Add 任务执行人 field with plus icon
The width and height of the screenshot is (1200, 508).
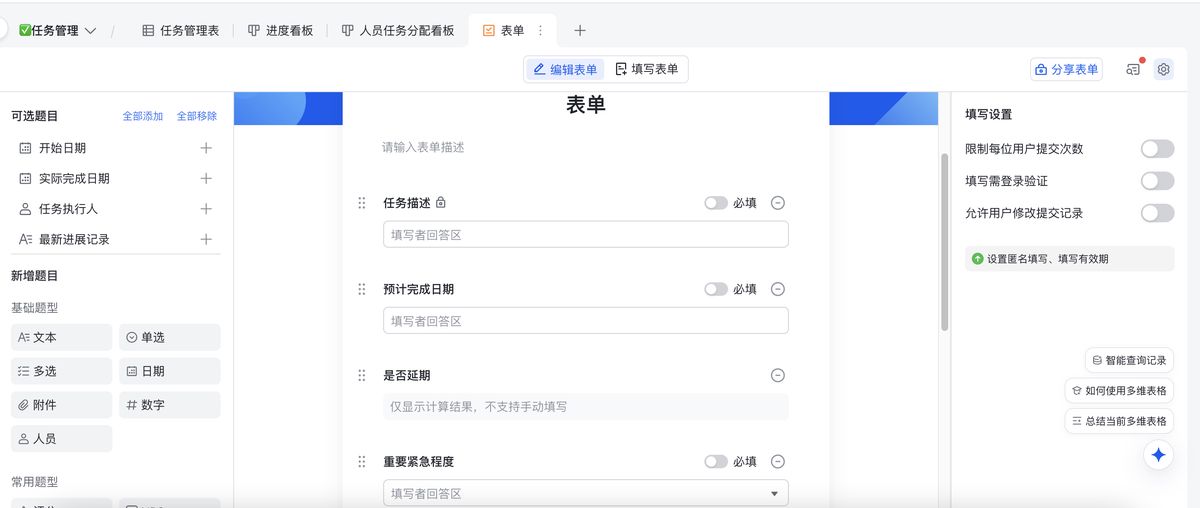point(206,209)
